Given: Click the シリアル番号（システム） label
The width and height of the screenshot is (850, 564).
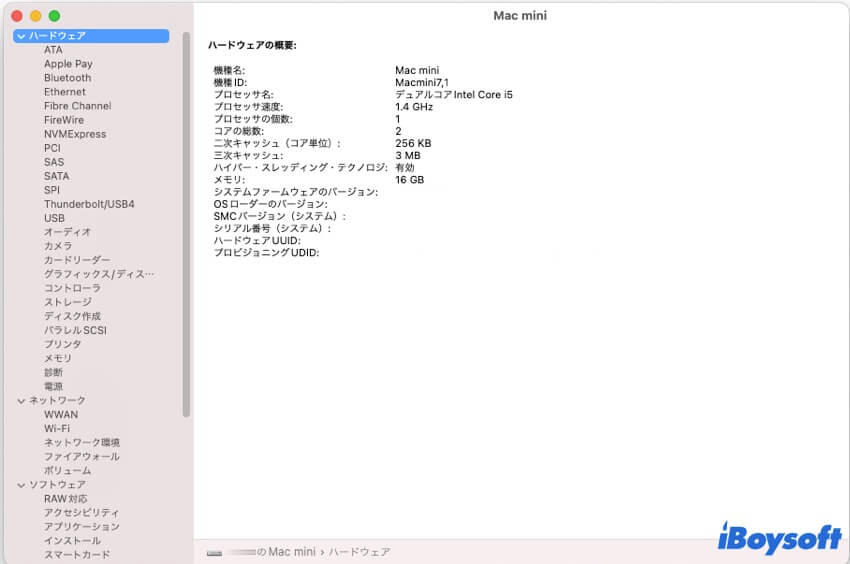Looking at the screenshot, I should pos(272,229).
